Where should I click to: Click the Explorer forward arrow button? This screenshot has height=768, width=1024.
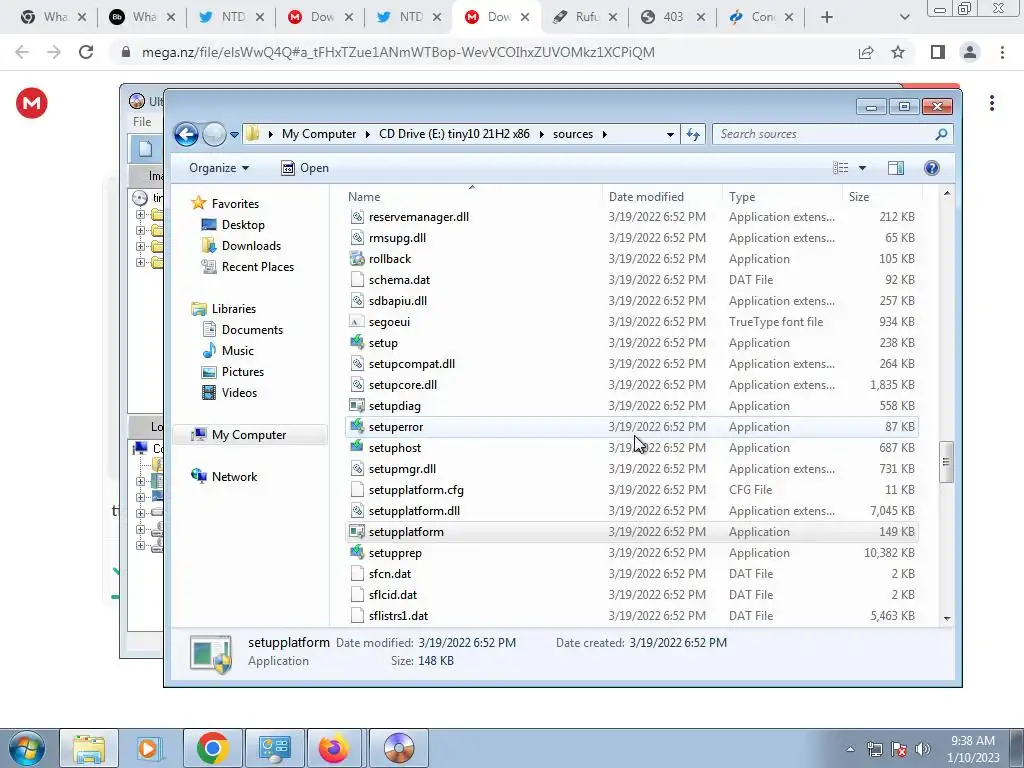pyautogui.click(x=214, y=135)
